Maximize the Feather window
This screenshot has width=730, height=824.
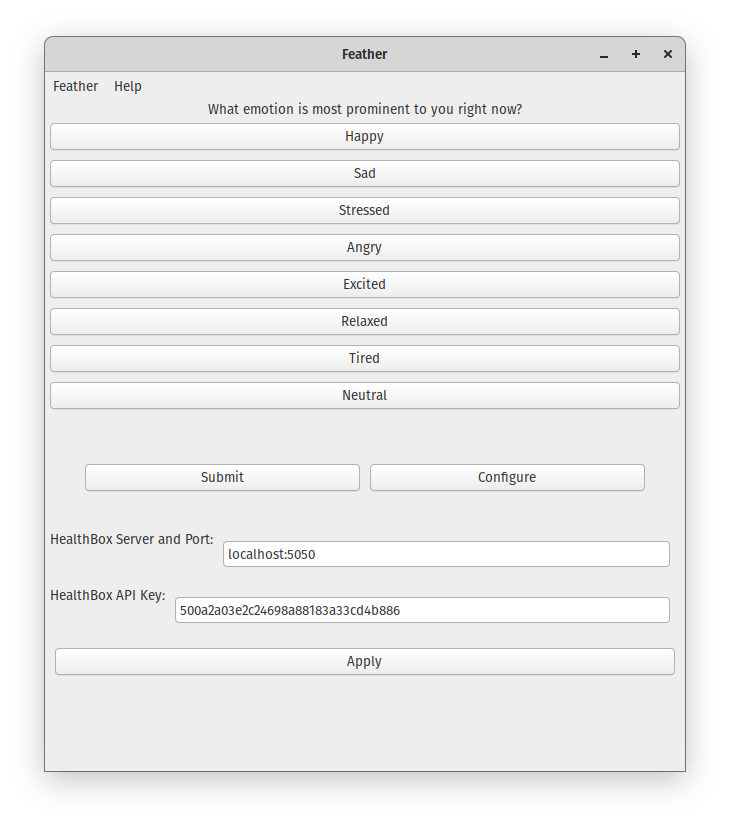(636, 55)
